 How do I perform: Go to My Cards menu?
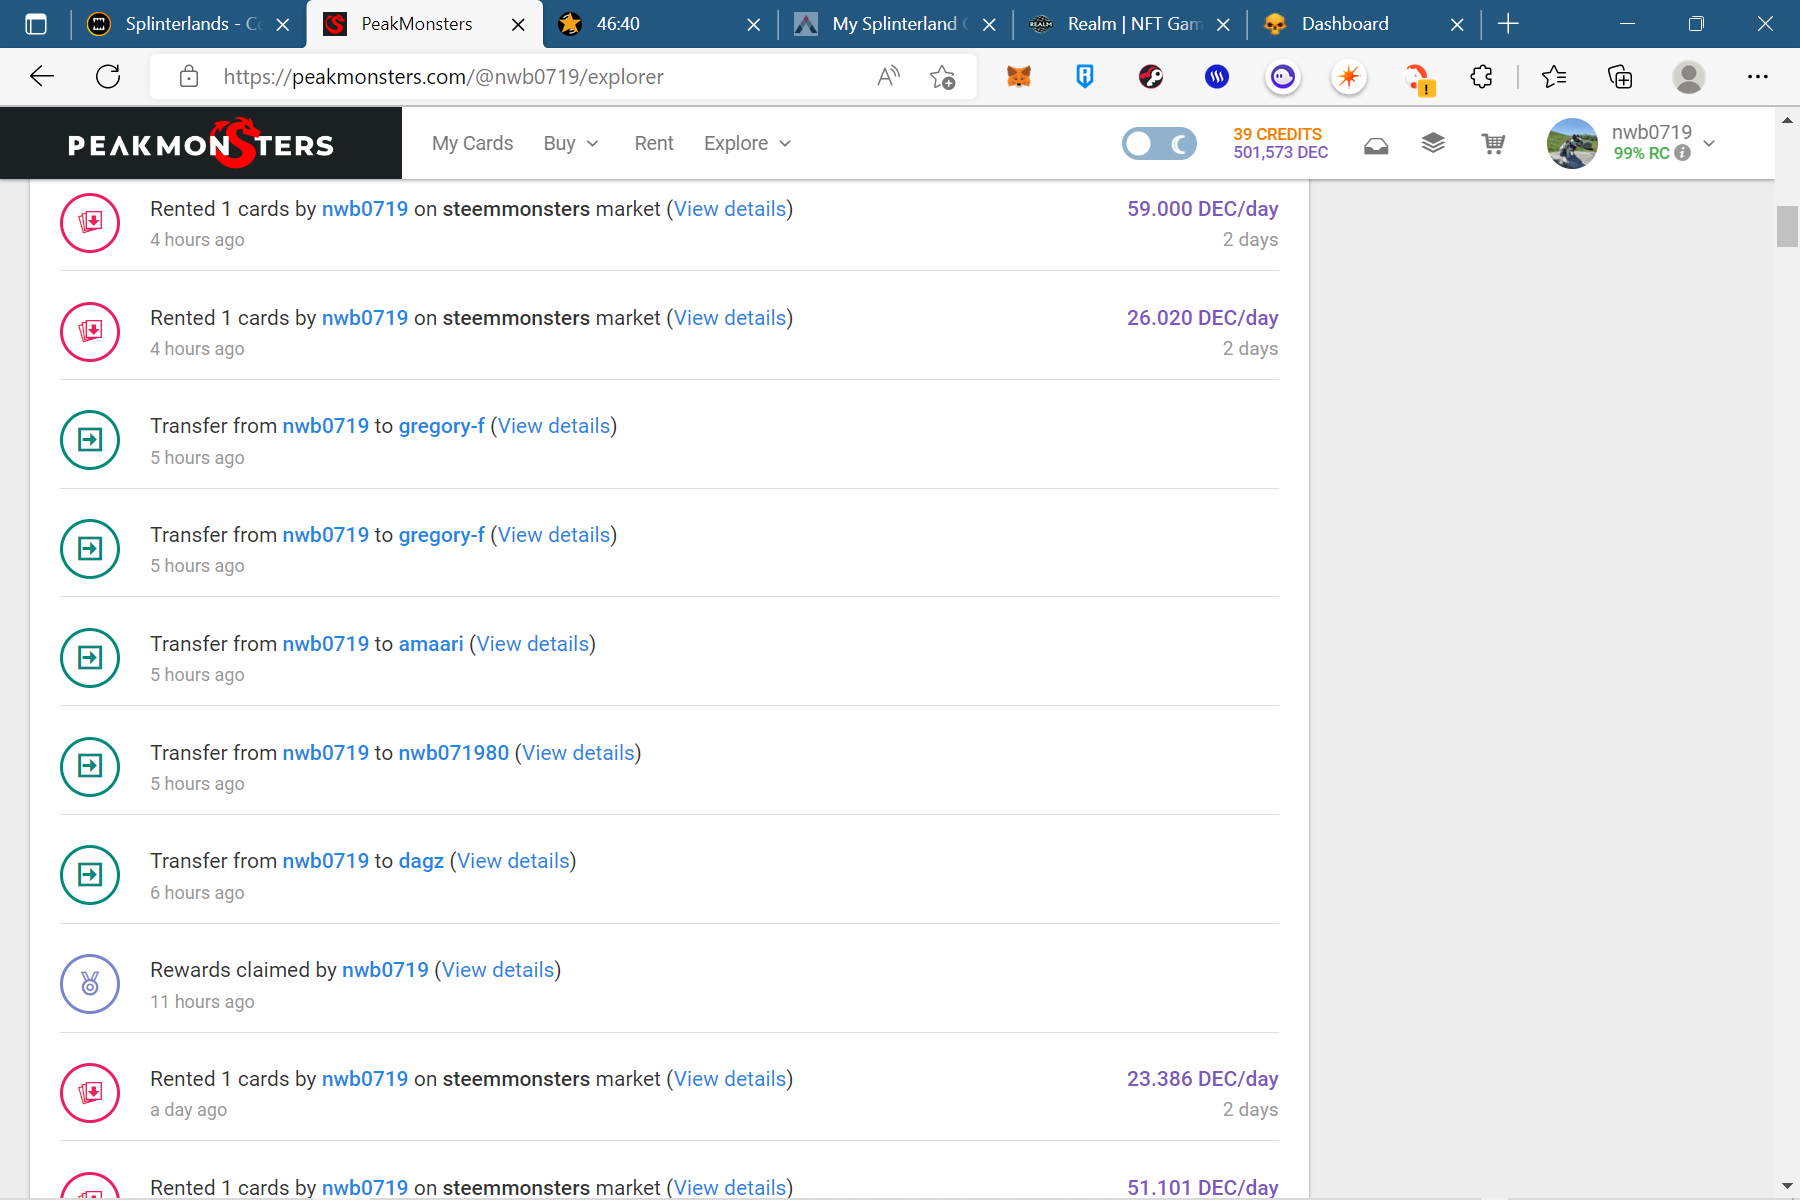click(472, 144)
